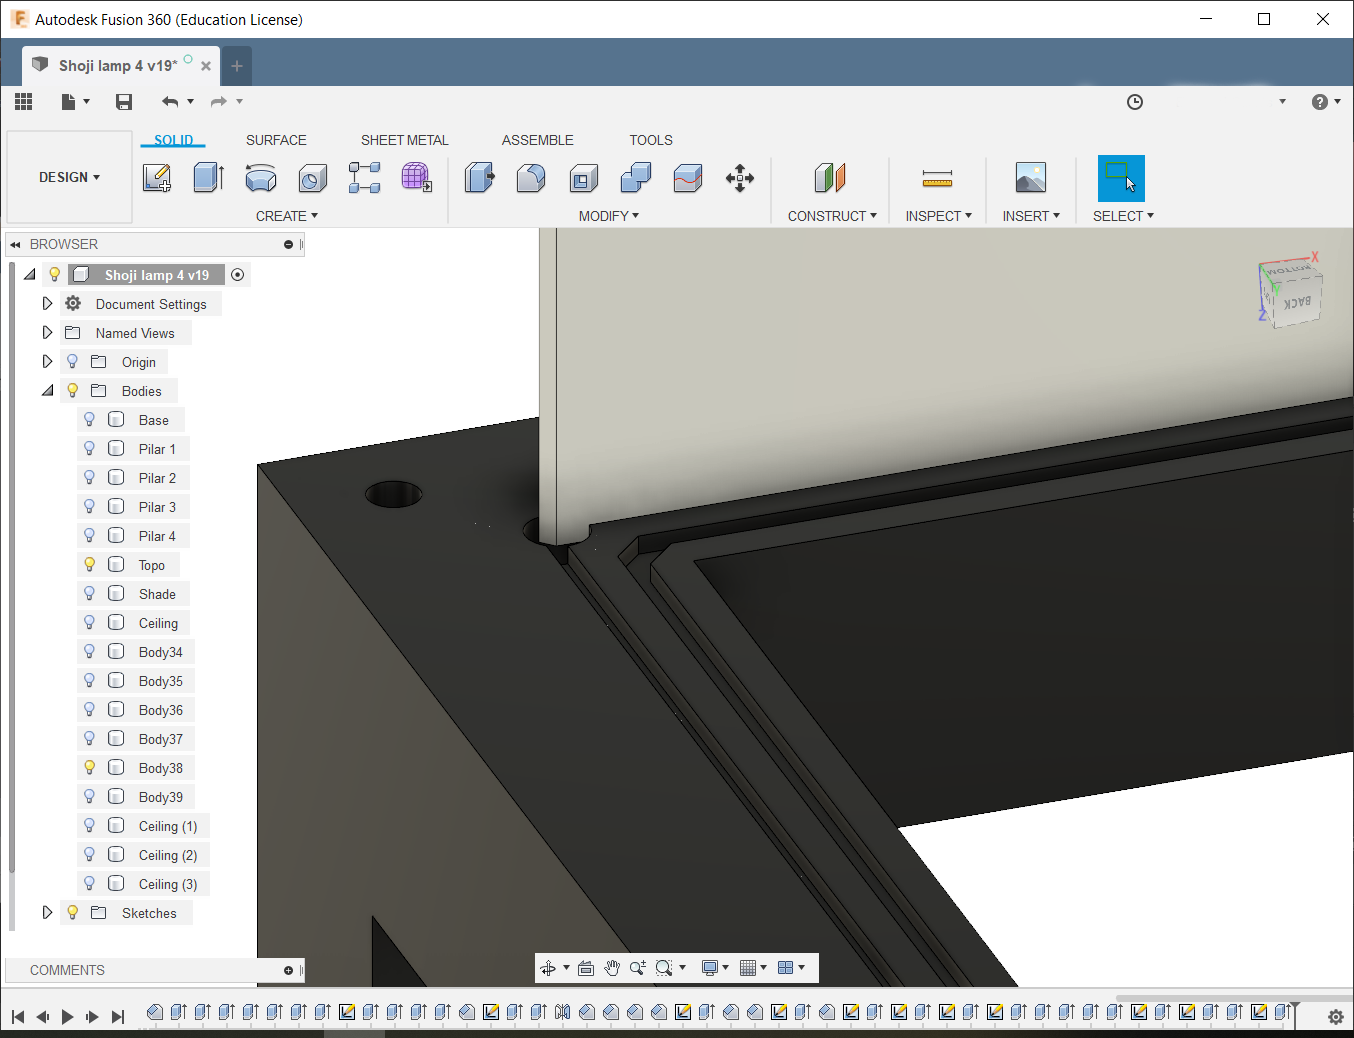
Task: Open the job status clock icon
Action: tap(1135, 102)
